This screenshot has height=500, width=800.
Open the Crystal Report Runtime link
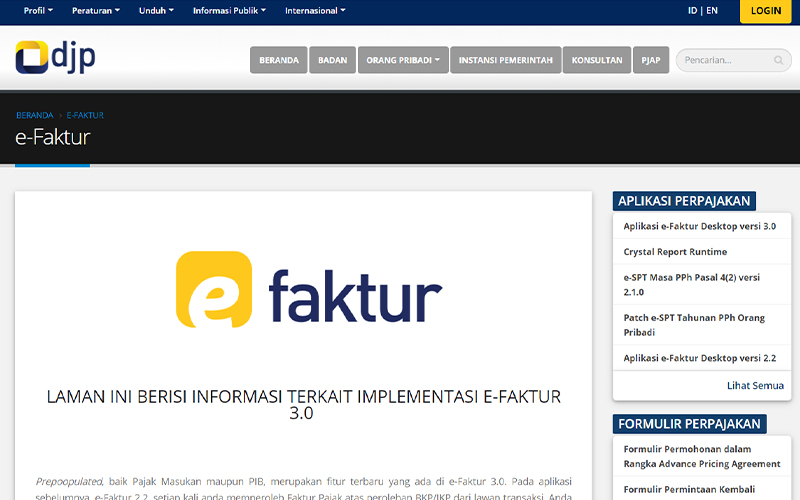coord(675,252)
